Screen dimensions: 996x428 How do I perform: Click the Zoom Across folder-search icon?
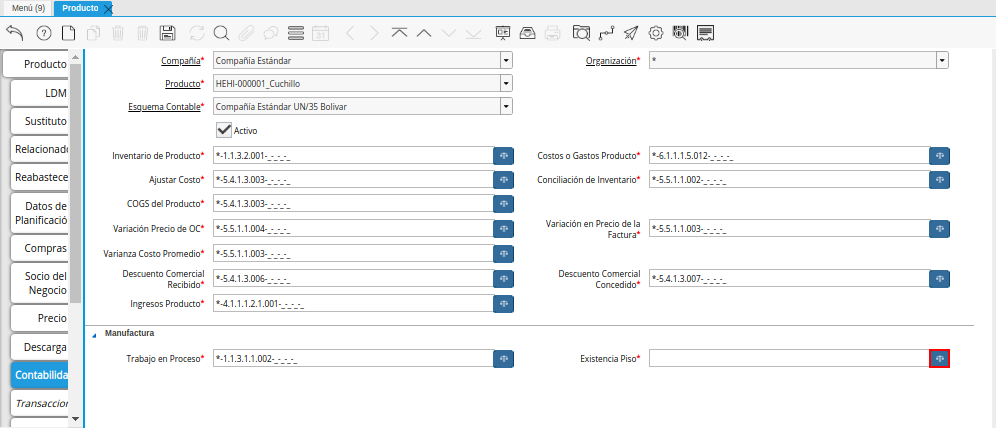coord(581,32)
